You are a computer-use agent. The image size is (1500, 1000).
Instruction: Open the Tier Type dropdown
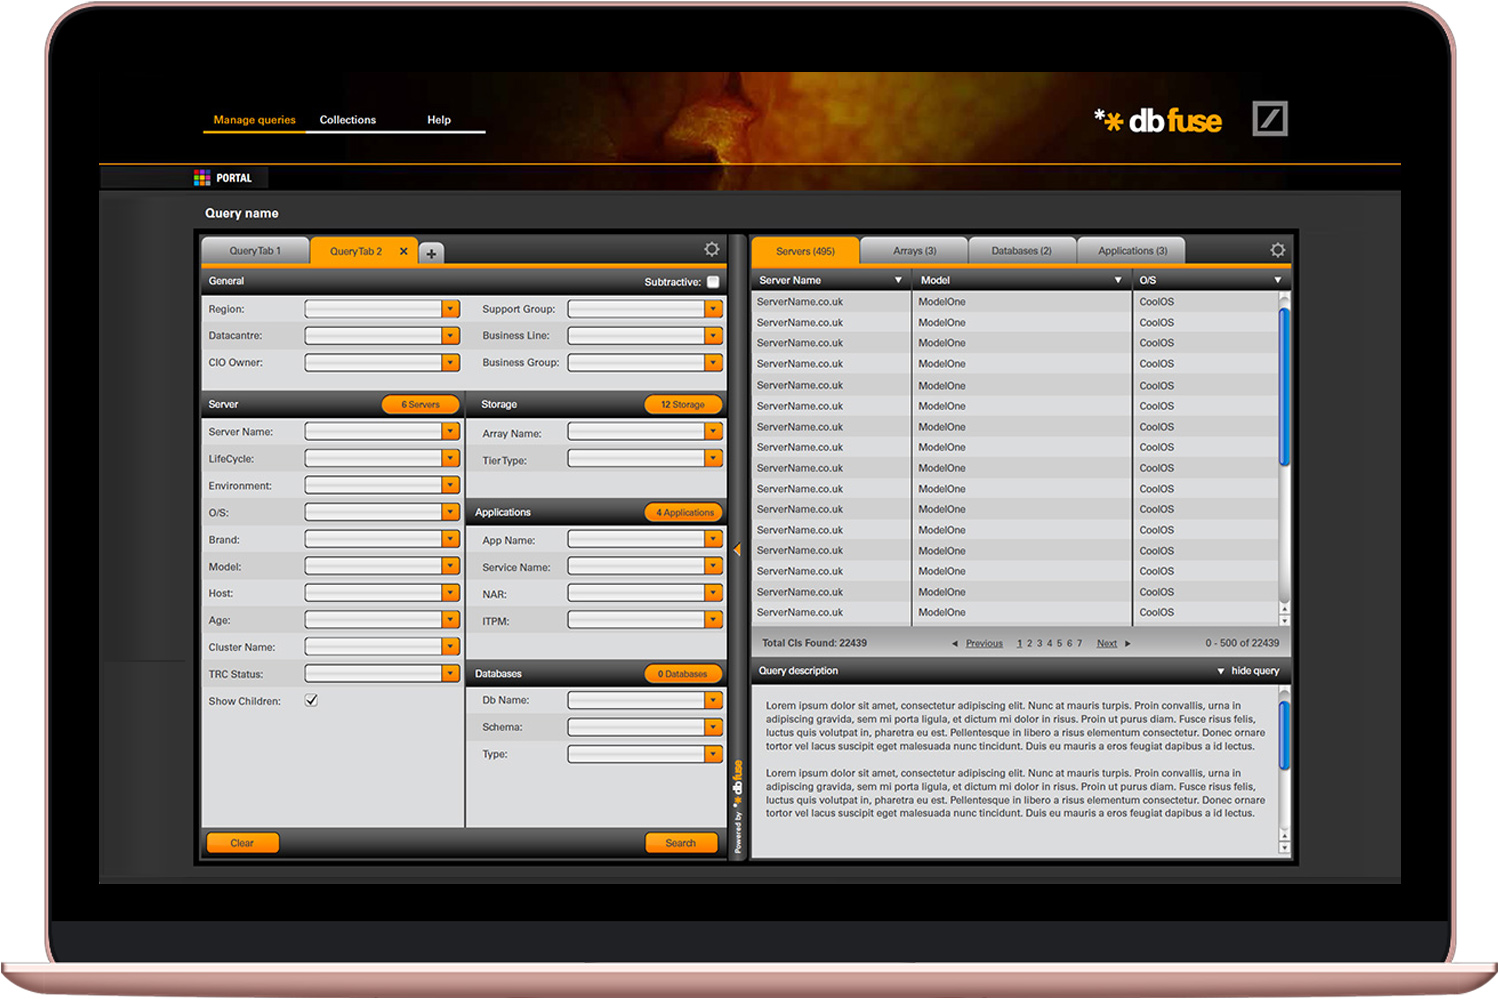[714, 458]
